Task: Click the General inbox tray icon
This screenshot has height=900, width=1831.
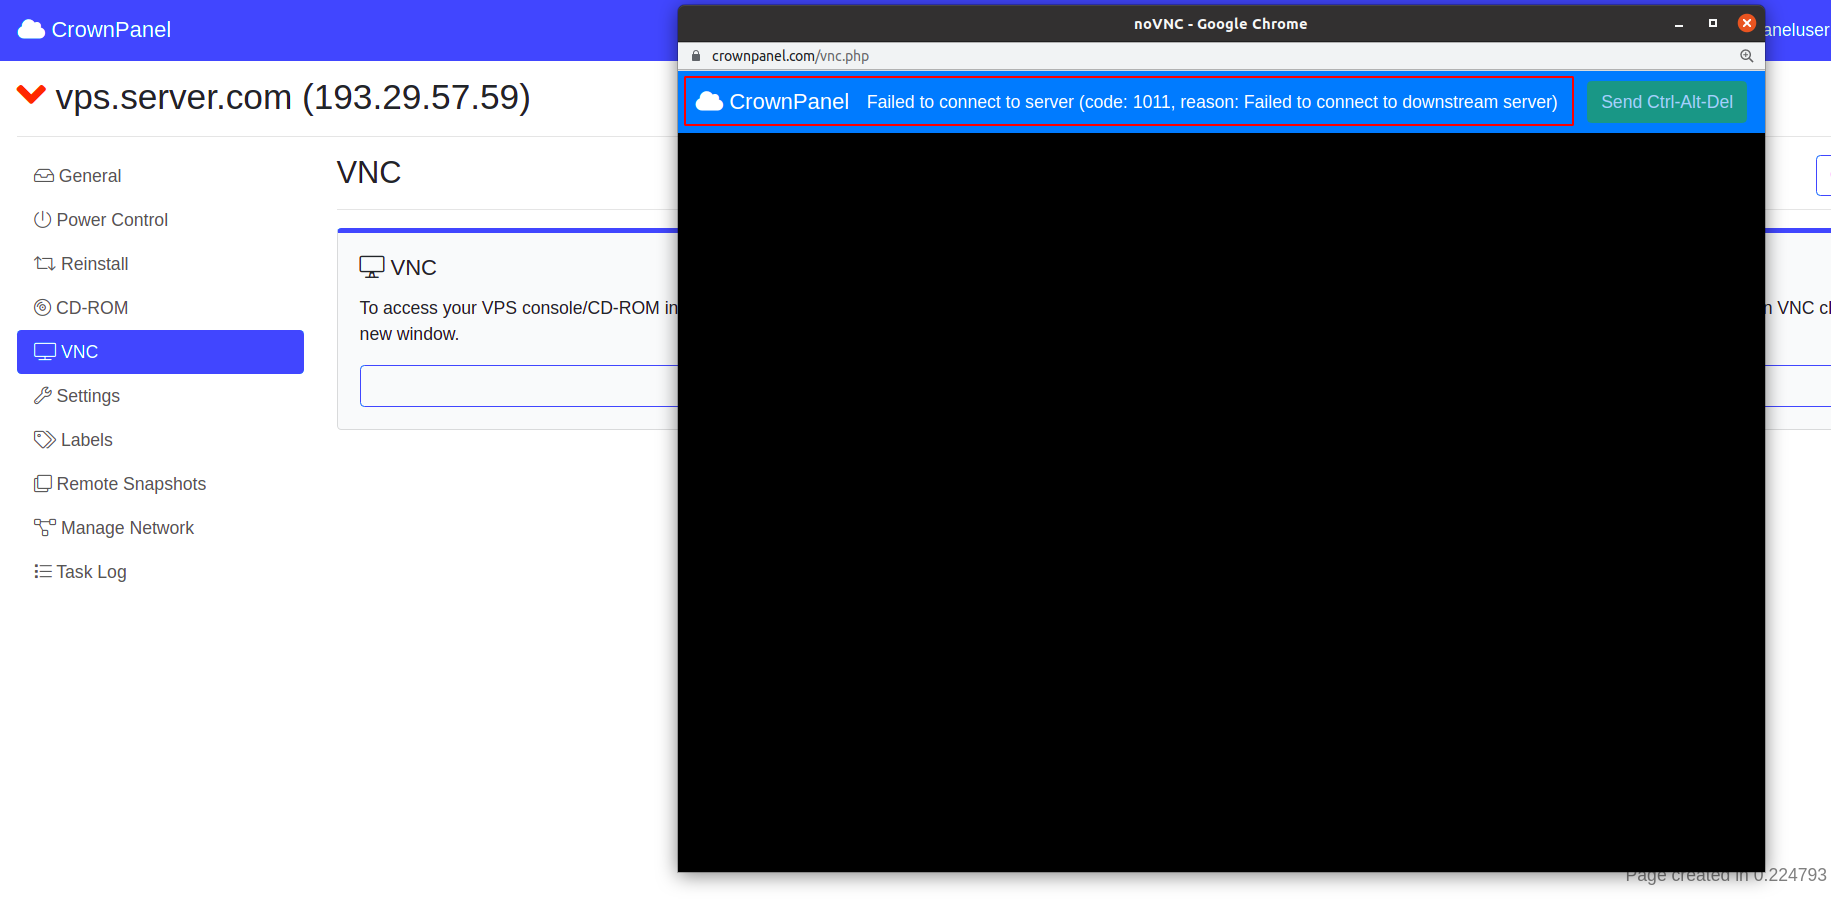Action: point(44,176)
